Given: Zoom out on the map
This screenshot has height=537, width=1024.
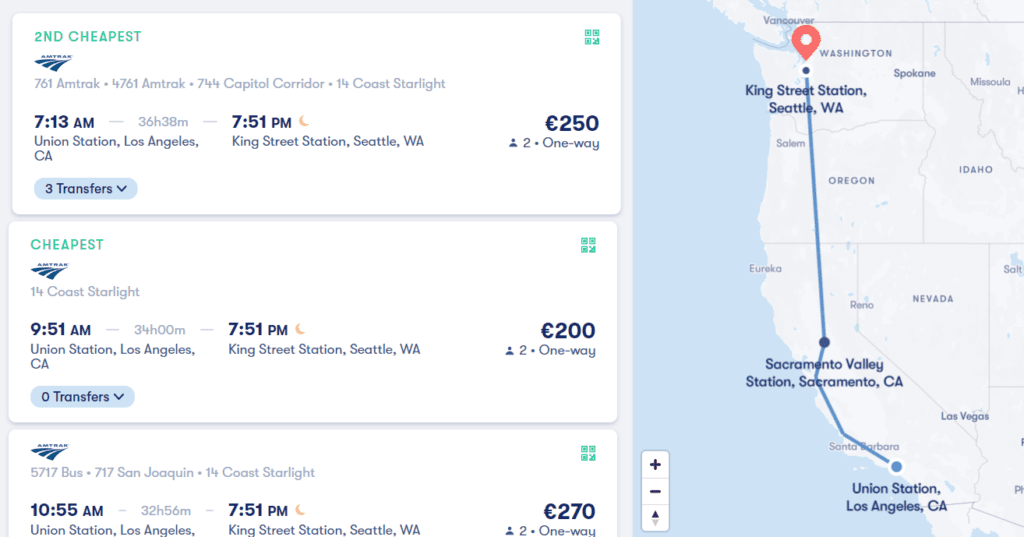Looking at the screenshot, I should 655,491.
